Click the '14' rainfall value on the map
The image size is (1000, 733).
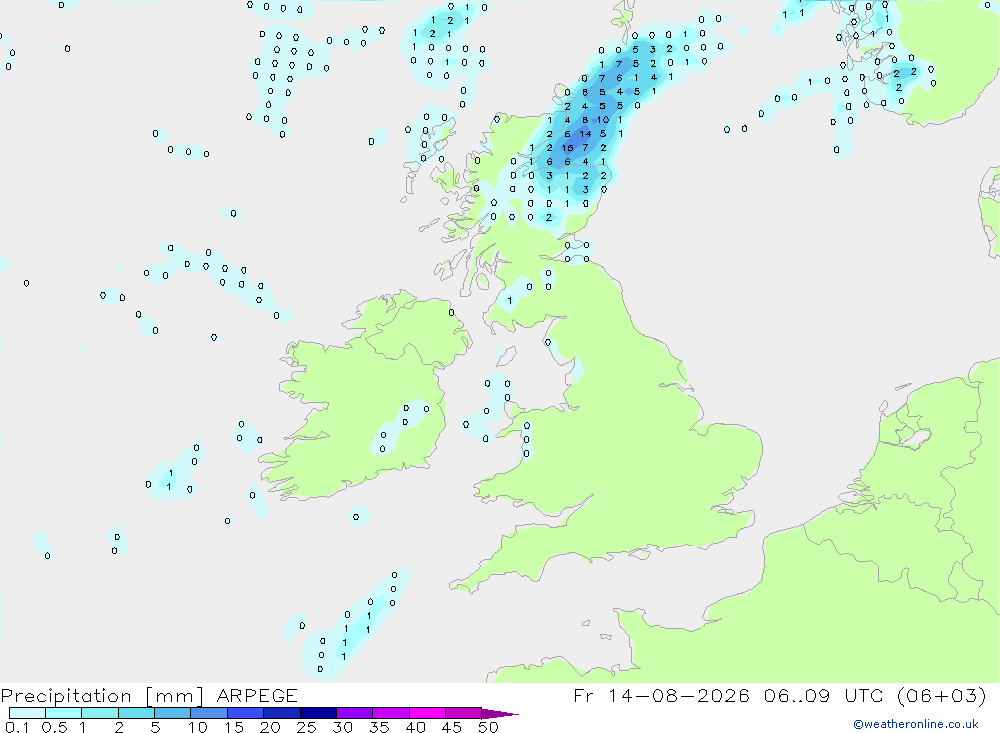[585, 134]
